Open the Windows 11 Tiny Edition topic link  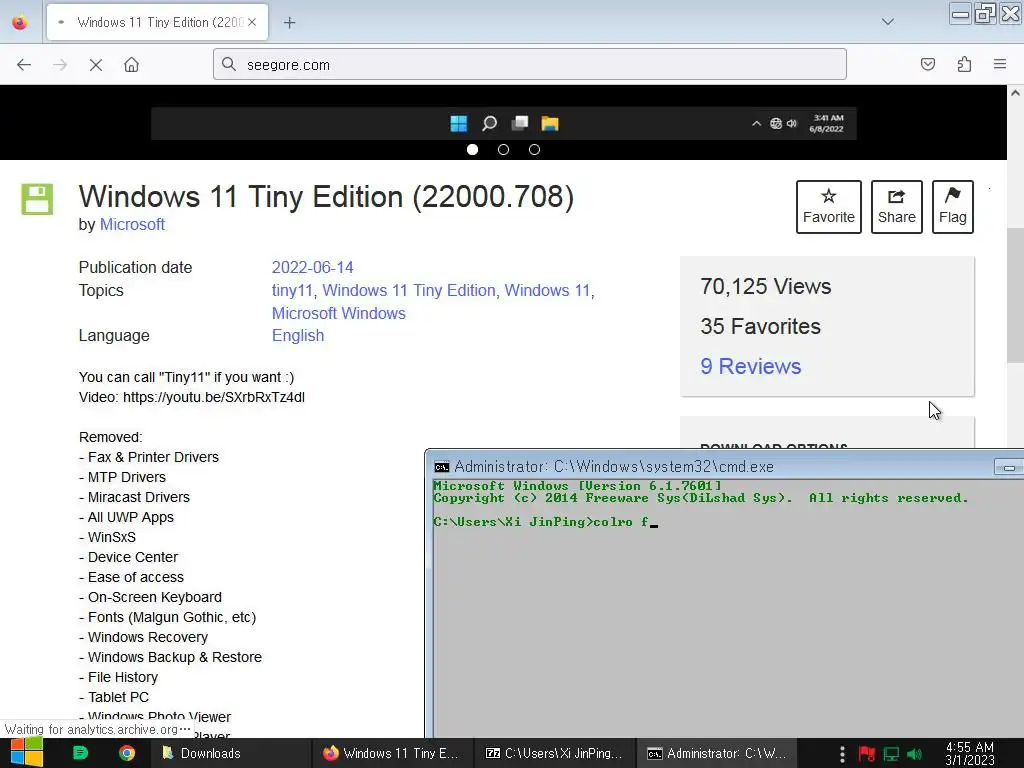(409, 291)
